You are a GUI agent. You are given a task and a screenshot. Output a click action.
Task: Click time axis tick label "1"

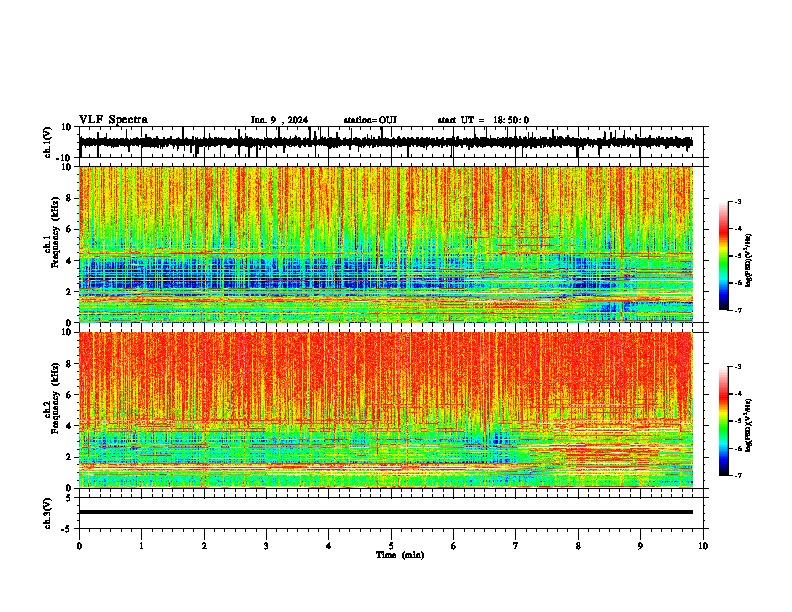pyautogui.click(x=141, y=546)
